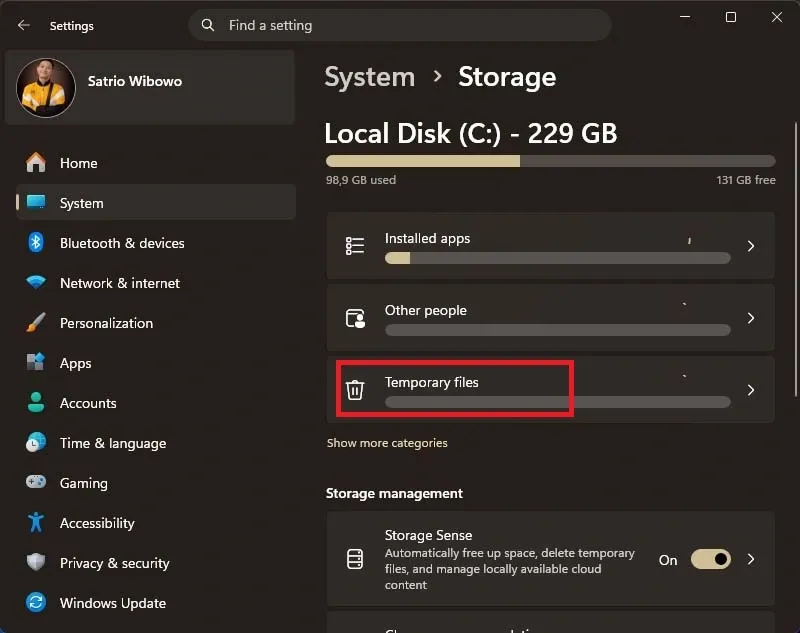Screen dimensions: 800x633
Task: Open the Accessibility figure icon
Action: (x=36, y=523)
